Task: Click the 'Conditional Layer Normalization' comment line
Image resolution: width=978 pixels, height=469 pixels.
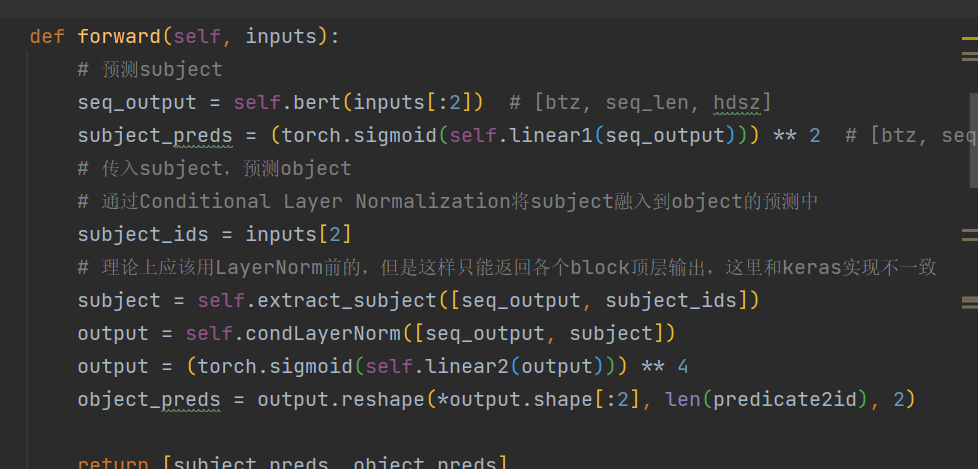Action: tap(448, 201)
